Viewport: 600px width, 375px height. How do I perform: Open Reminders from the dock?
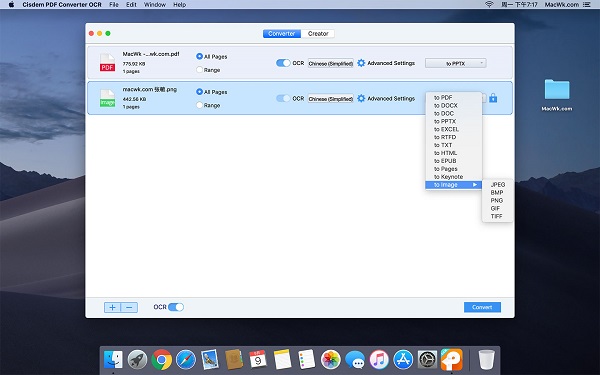tap(307, 360)
